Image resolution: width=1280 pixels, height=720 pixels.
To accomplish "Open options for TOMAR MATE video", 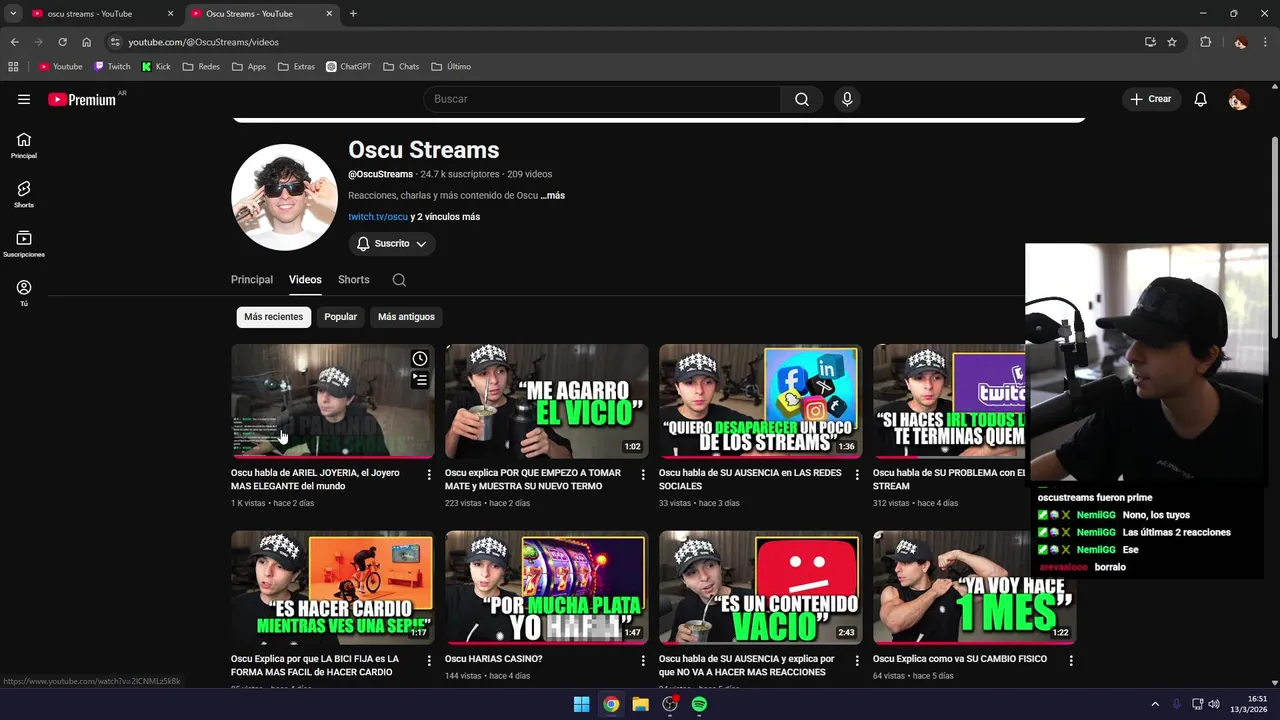I will click(x=643, y=474).
